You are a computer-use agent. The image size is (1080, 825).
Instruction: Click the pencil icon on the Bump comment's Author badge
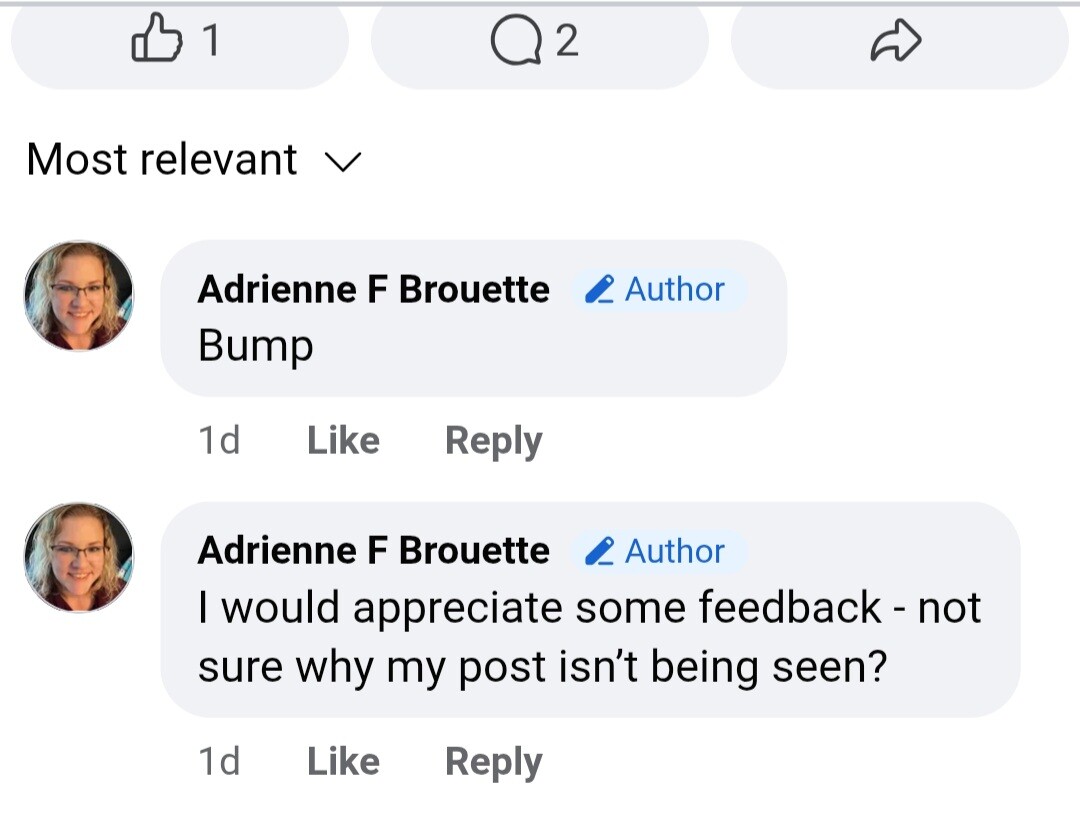pyautogui.click(x=599, y=290)
